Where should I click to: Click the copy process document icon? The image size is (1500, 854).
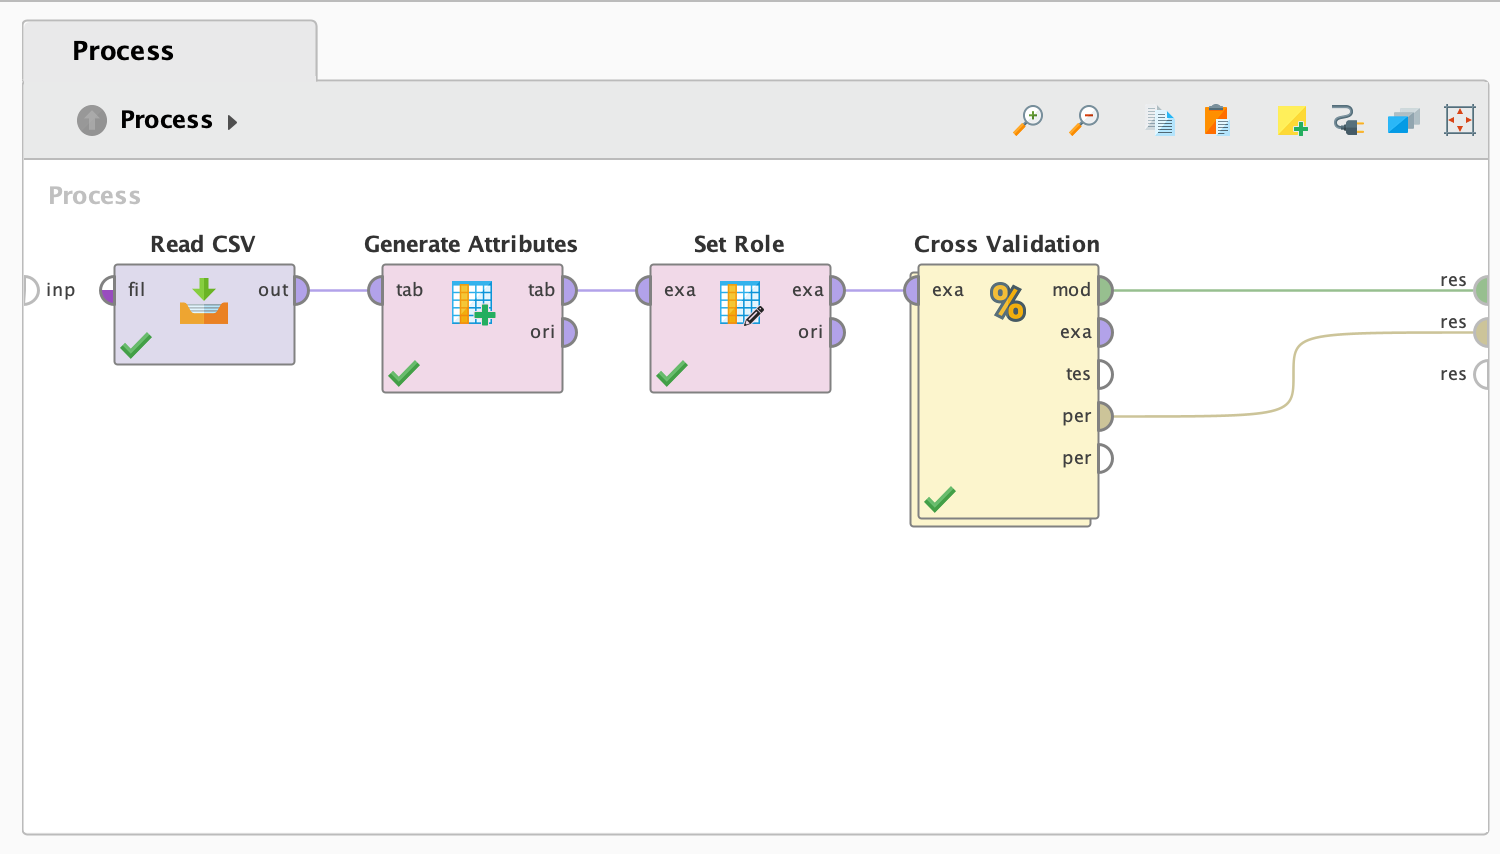[x=1160, y=120]
